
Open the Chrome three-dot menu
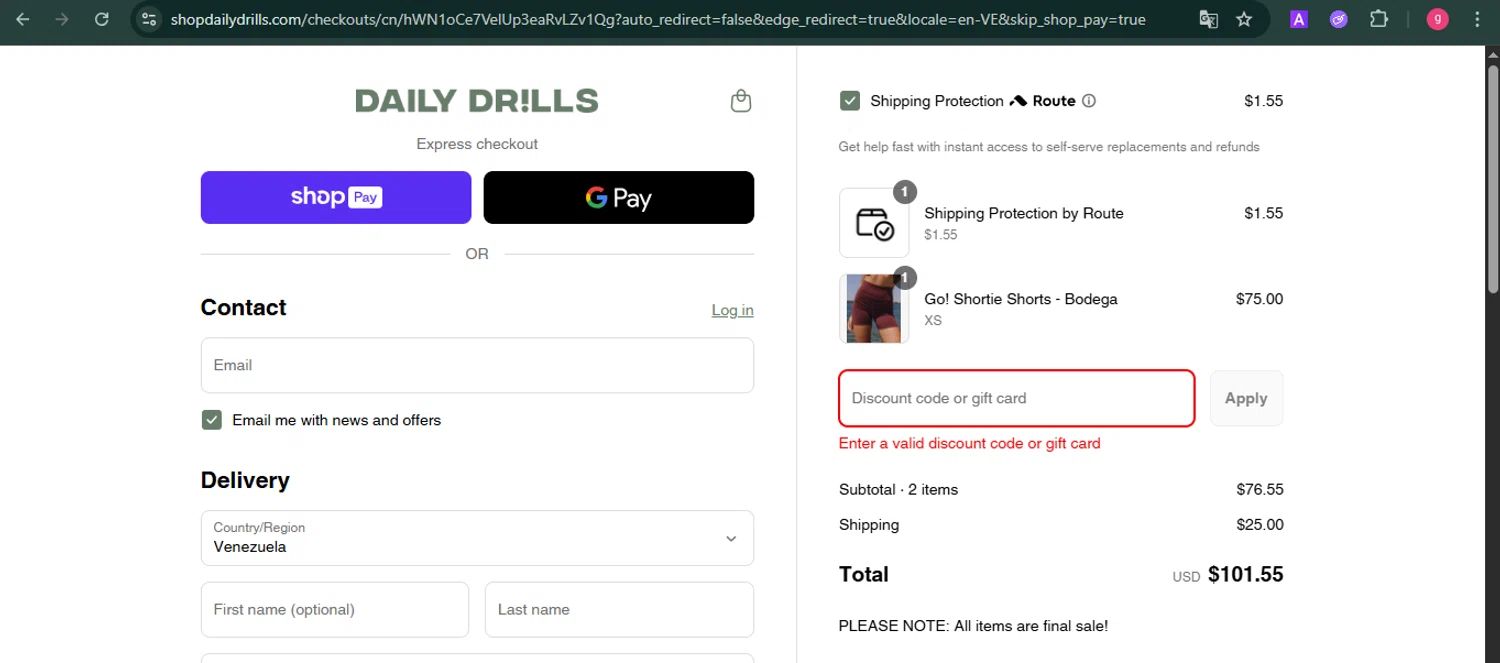click(x=1477, y=19)
